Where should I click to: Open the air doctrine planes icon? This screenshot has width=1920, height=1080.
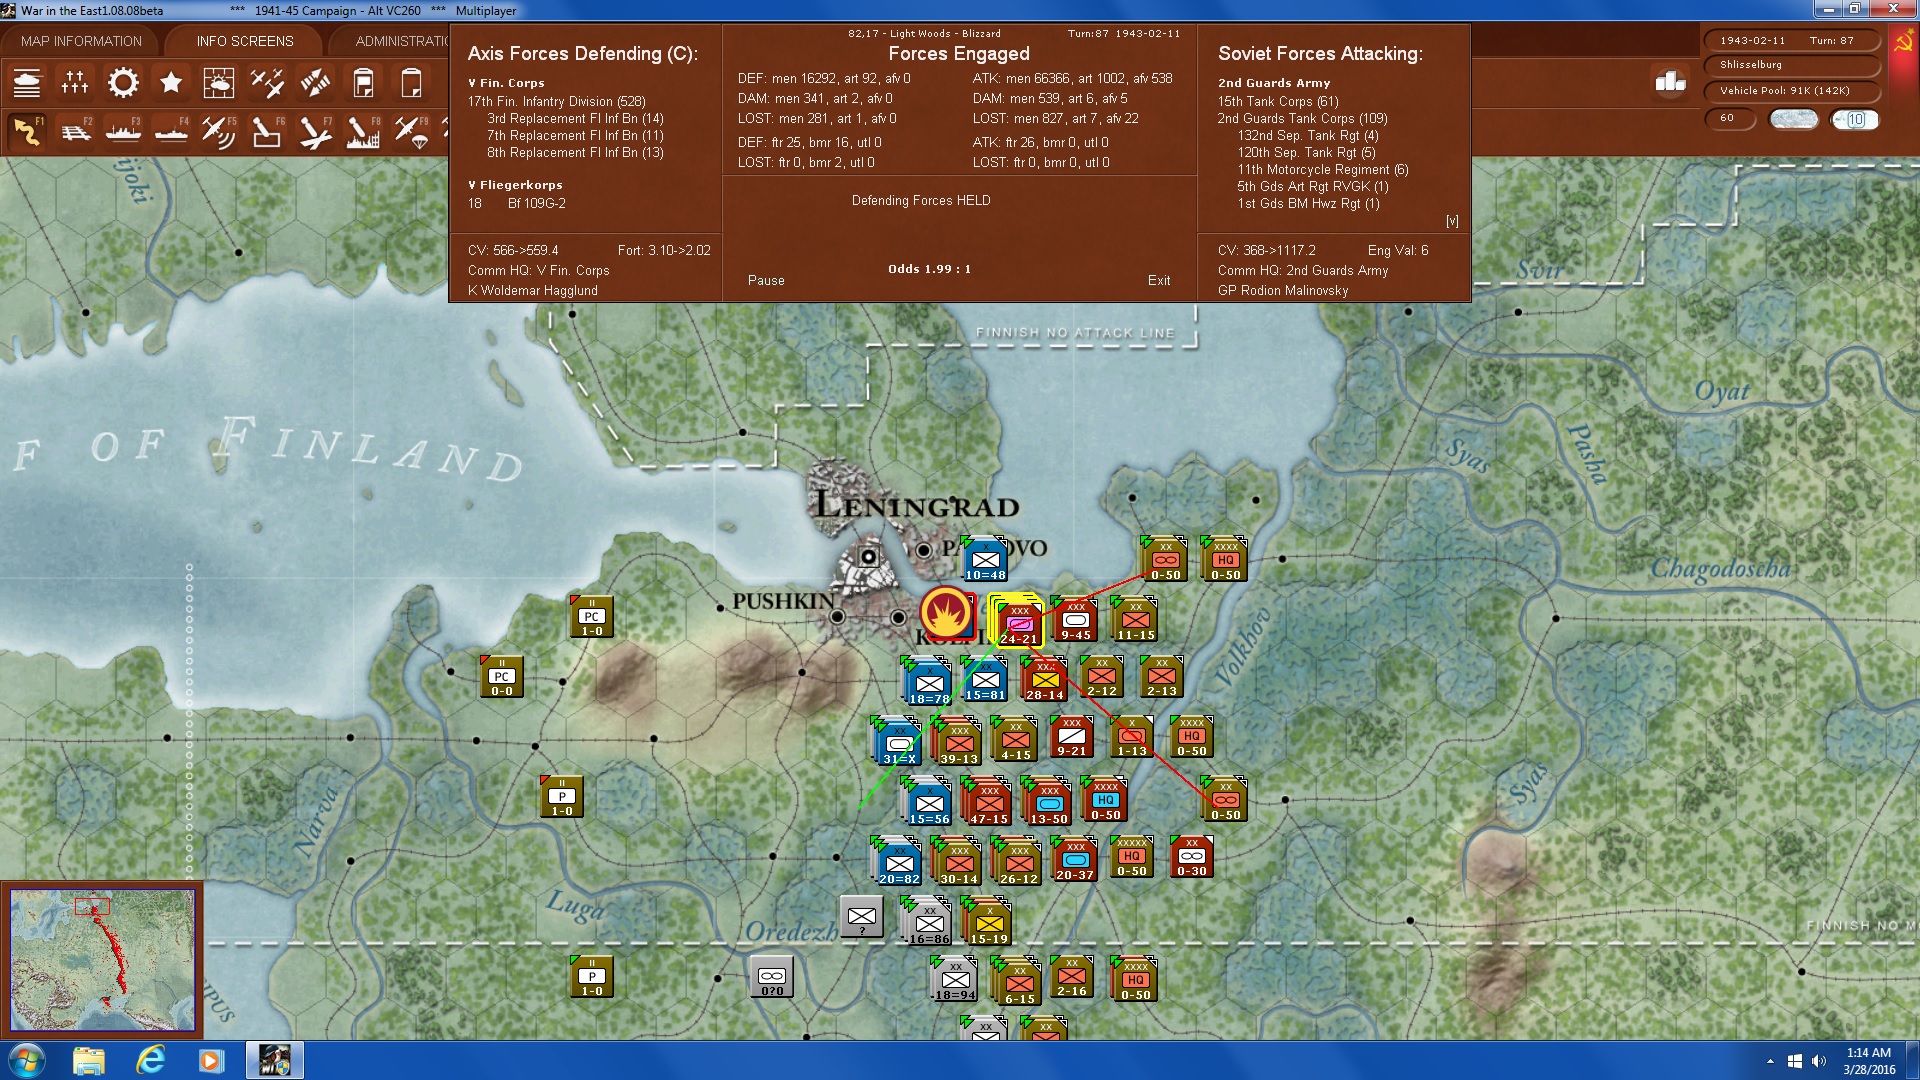(267, 83)
